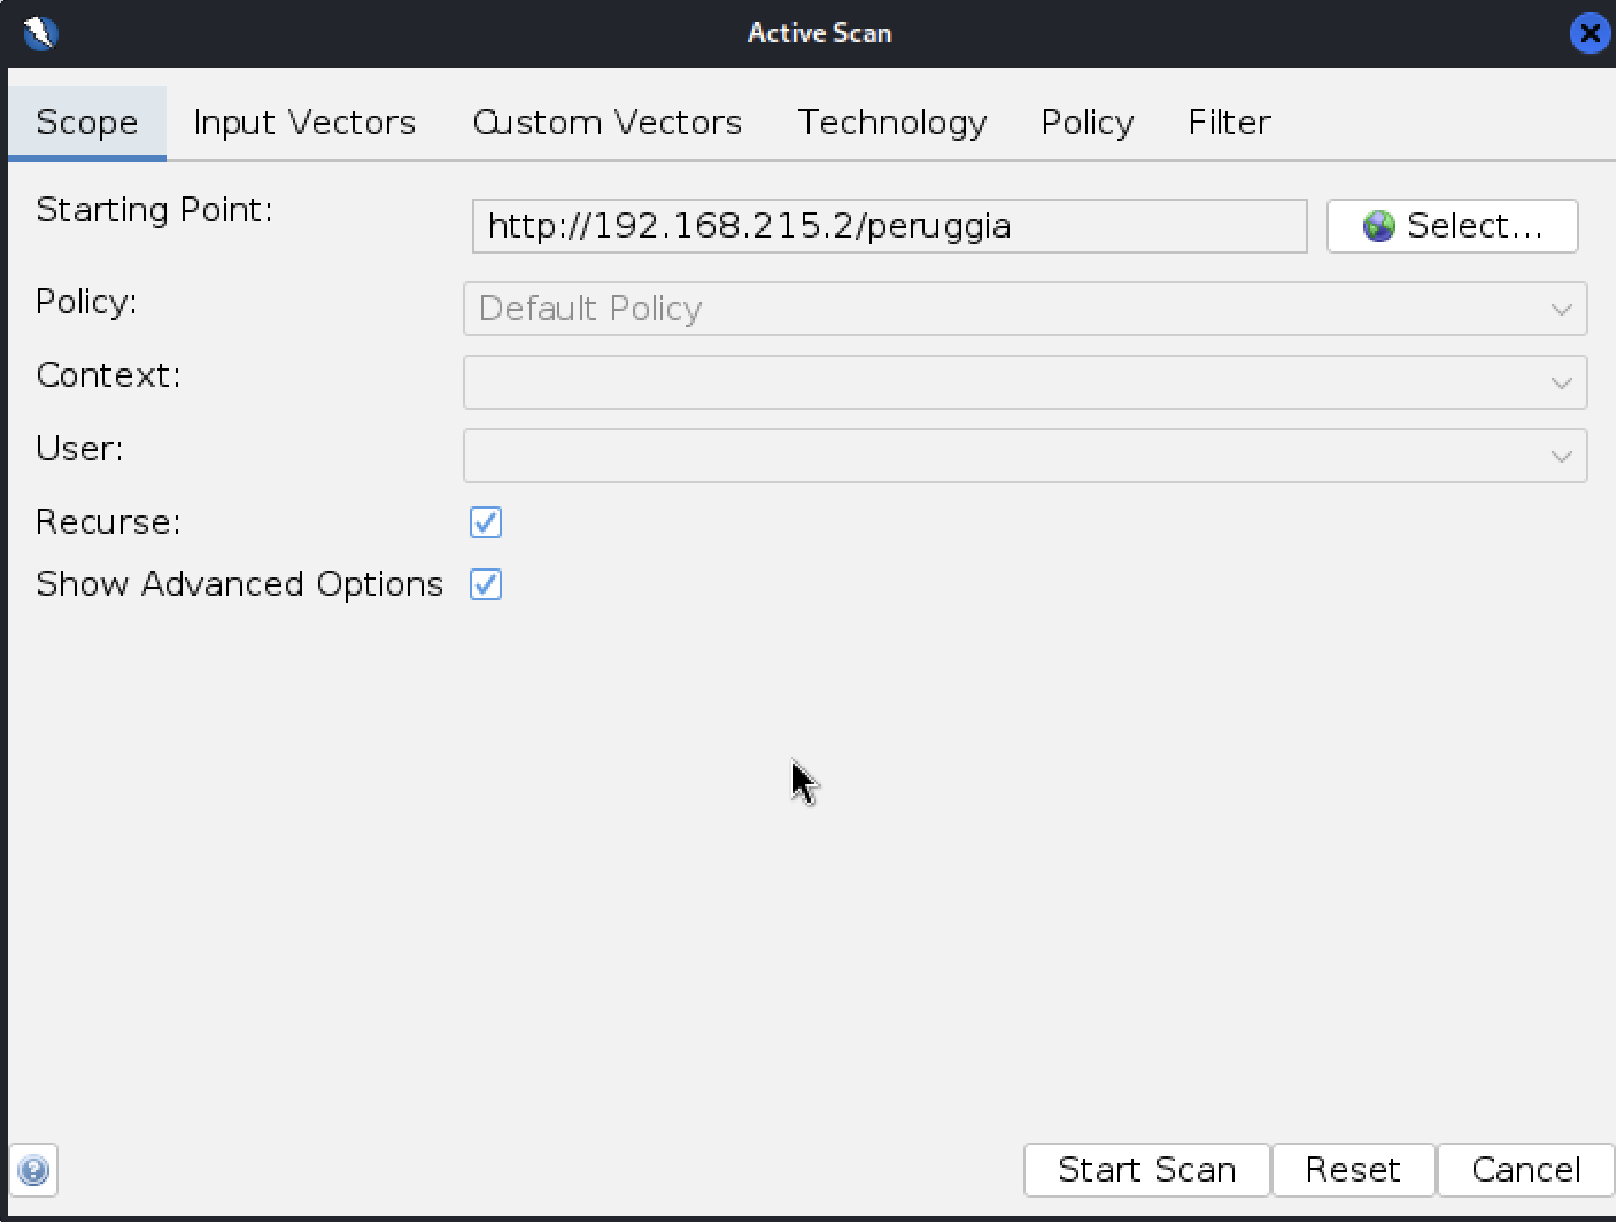The image size is (1616, 1222).
Task: Click the Starting Point URL field
Action: click(x=889, y=226)
